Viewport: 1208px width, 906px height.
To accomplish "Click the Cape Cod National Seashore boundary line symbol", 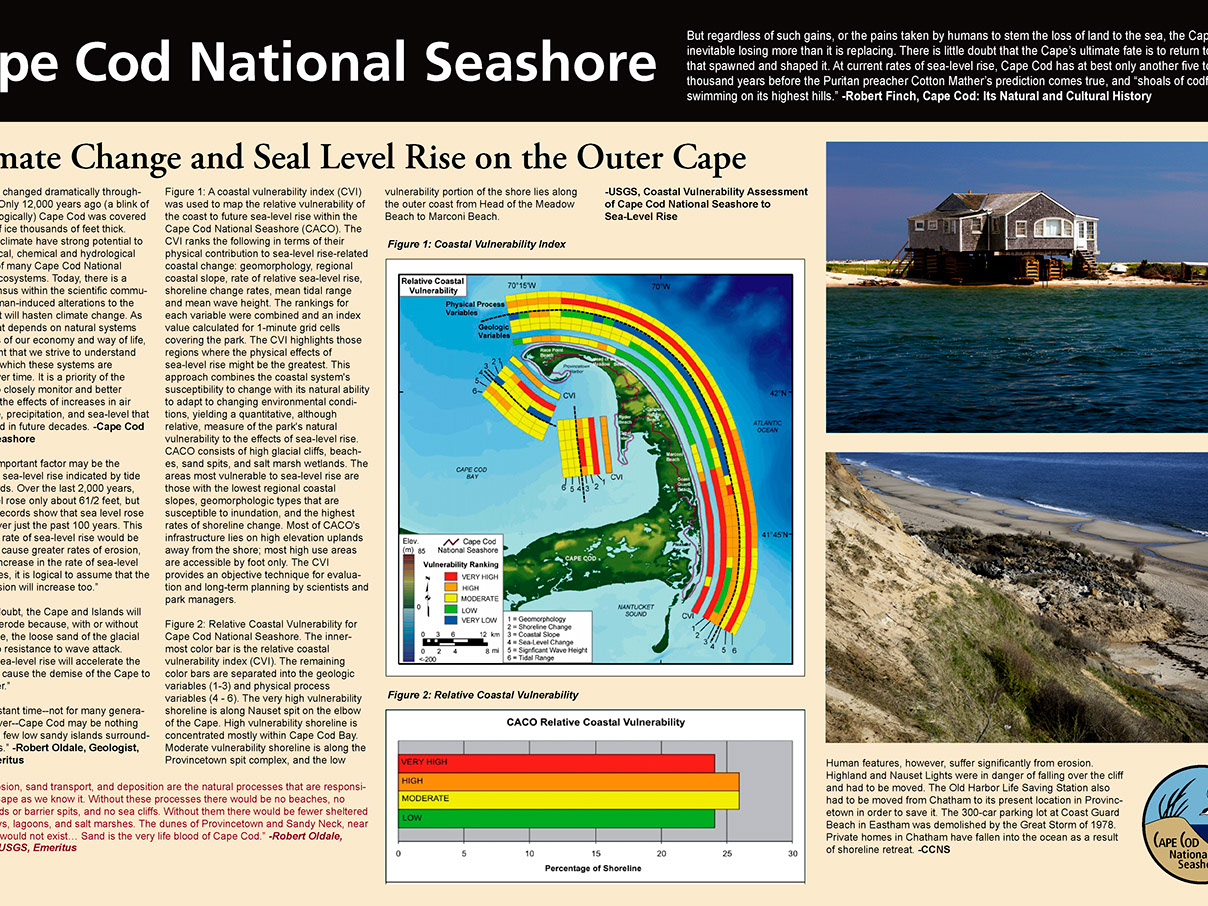I will (451, 542).
